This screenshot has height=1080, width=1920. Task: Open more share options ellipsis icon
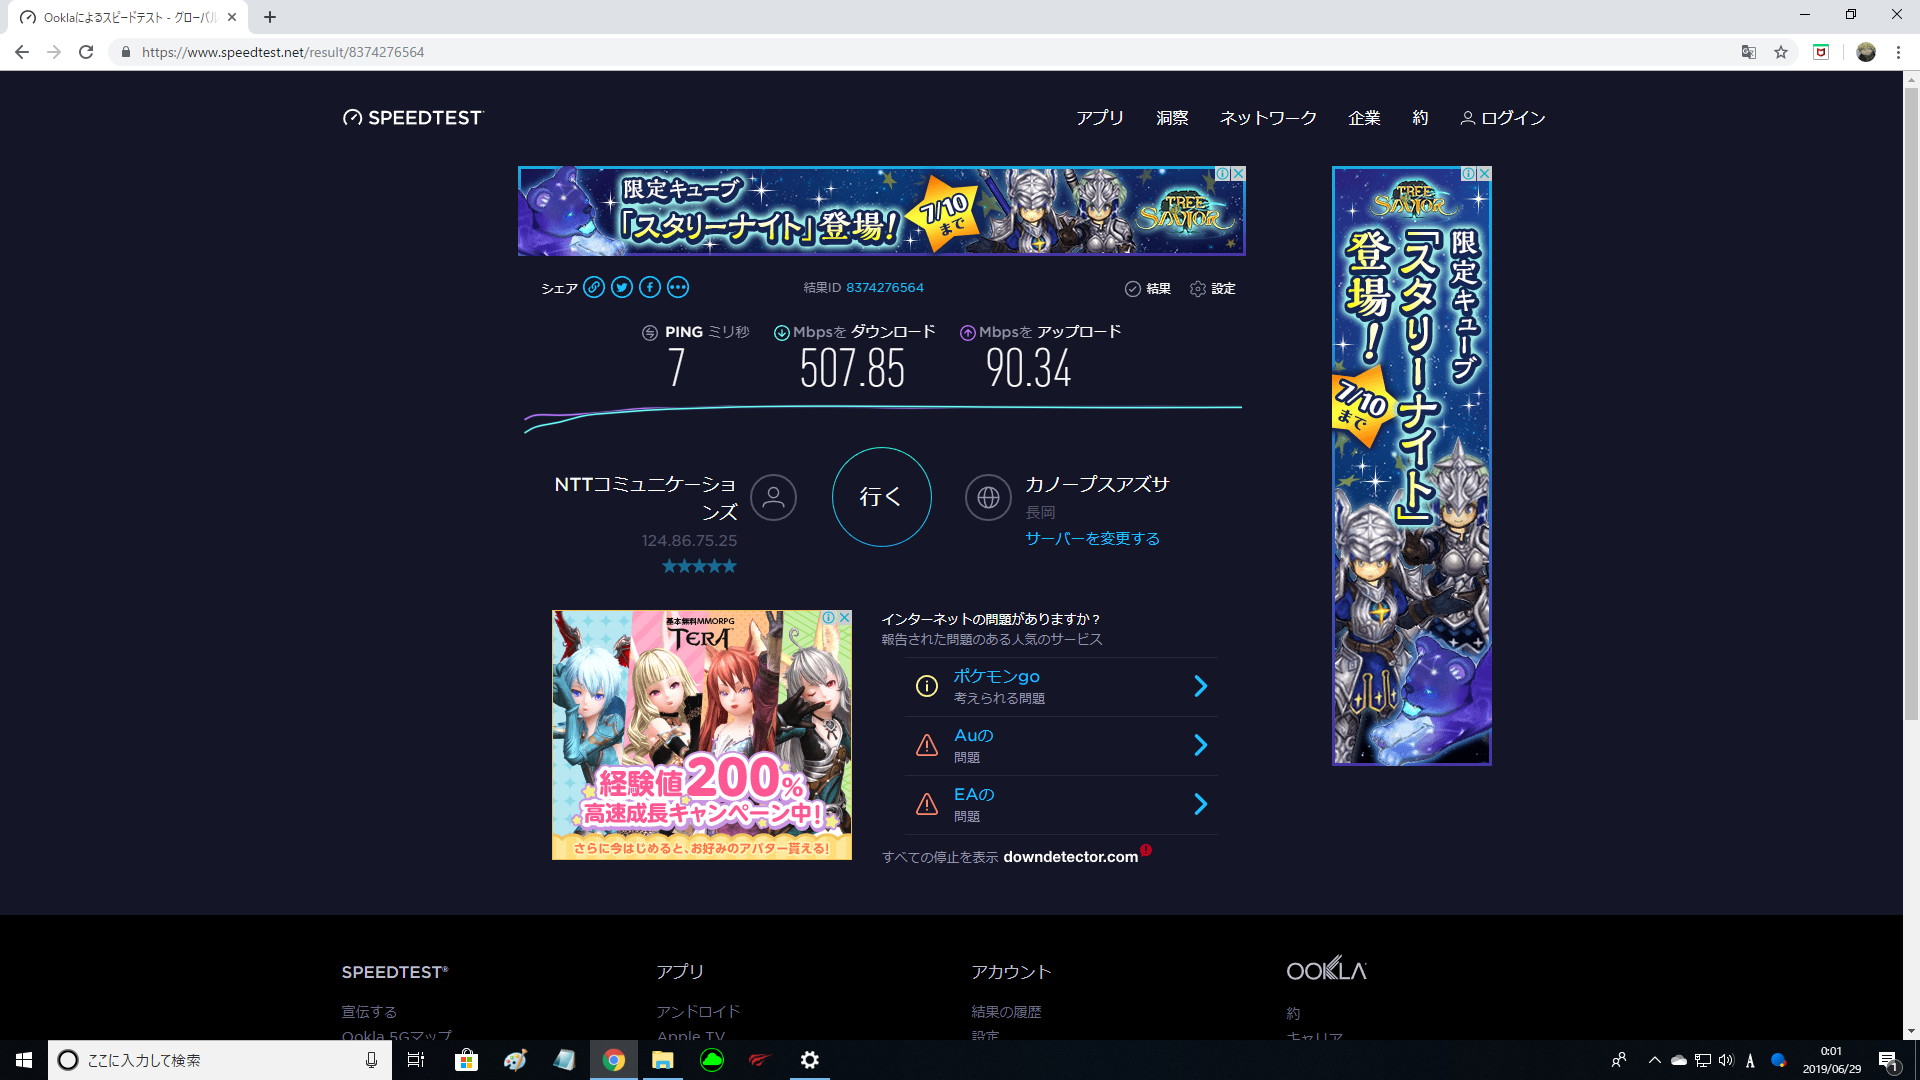(678, 288)
